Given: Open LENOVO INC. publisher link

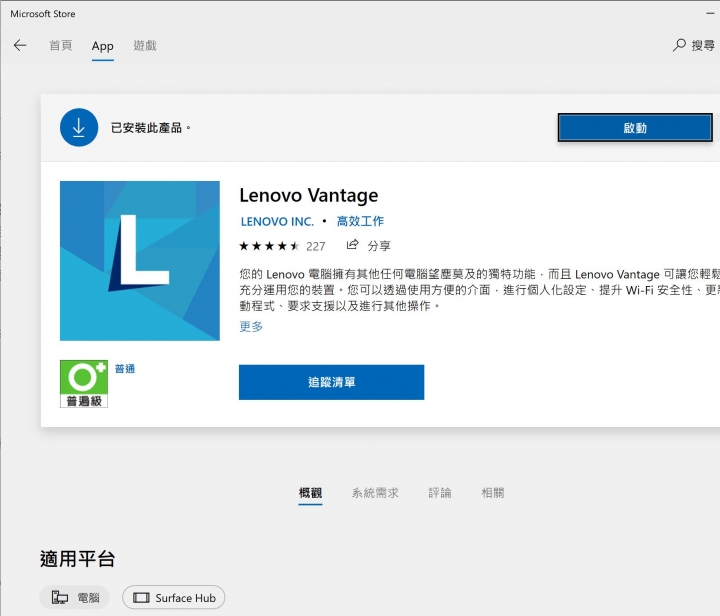Looking at the screenshot, I should [x=277, y=222].
